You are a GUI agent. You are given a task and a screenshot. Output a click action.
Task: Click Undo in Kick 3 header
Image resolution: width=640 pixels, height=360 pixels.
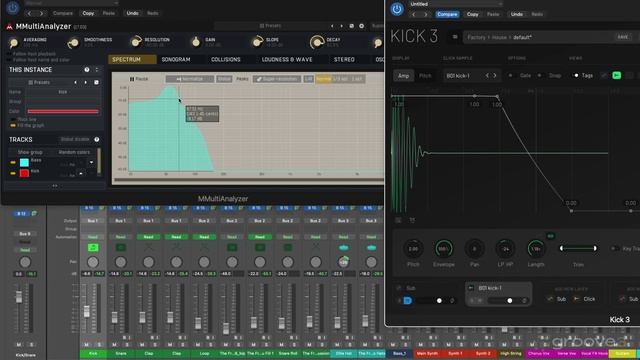coord(516,14)
